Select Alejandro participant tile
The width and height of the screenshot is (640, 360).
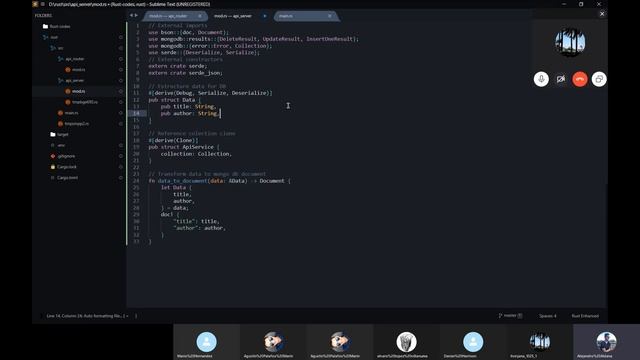pyautogui.click(x=606, y=342)
